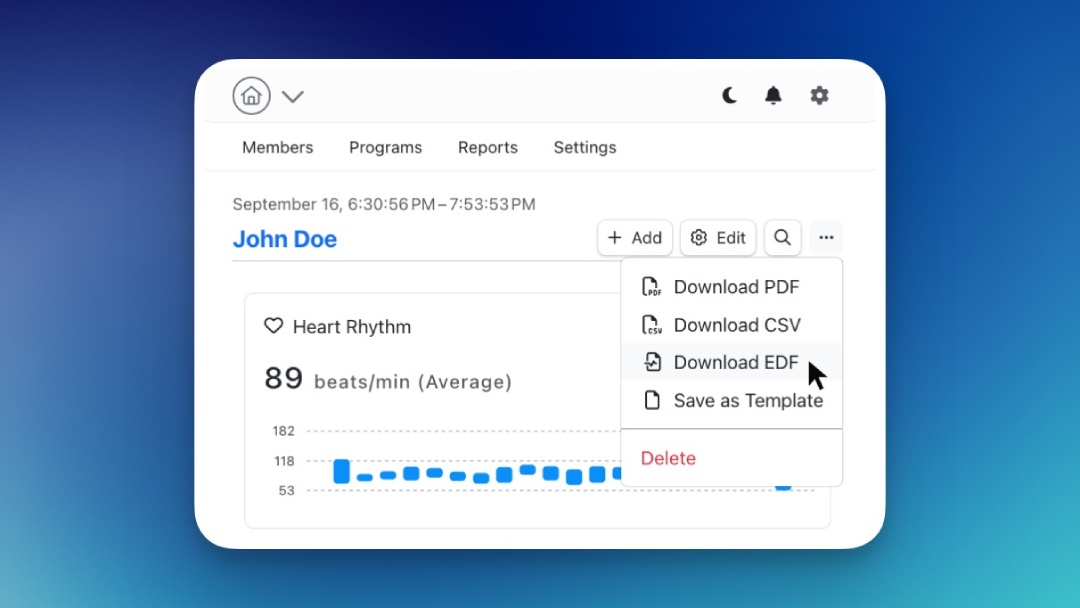1080x608 pixels.
Task: Choose Download CSV menu entry
Action: (x=735, y=325)
